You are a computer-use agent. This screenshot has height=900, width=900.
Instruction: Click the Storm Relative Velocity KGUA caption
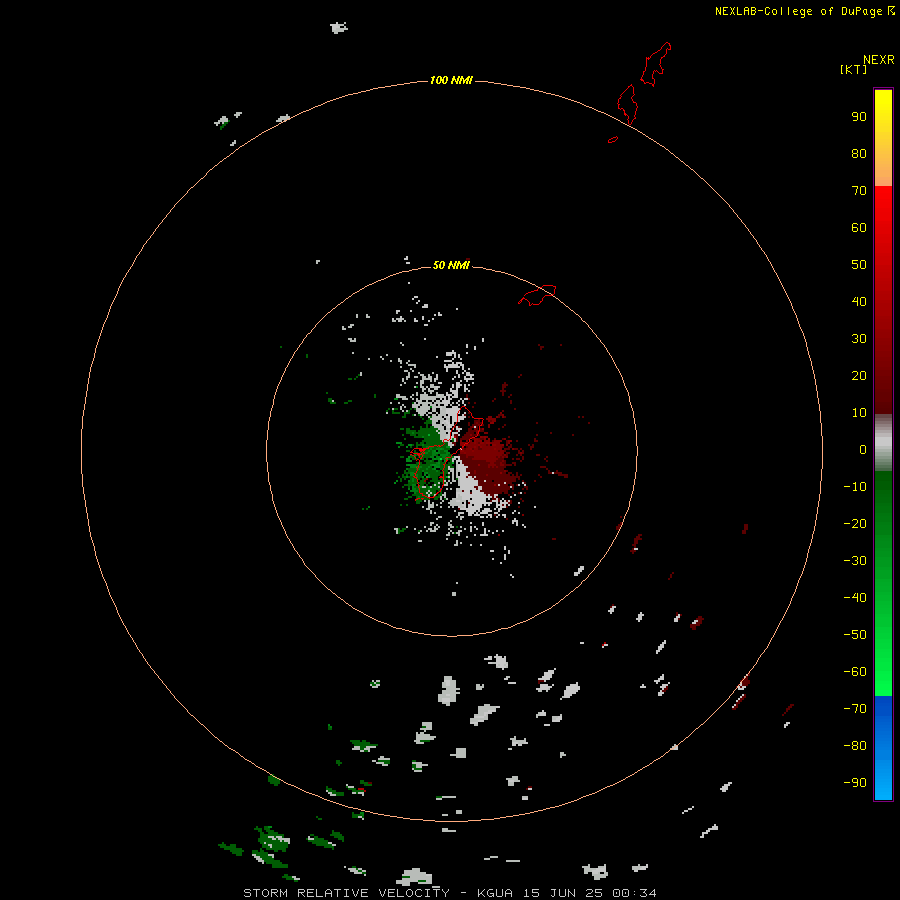point(449,893)
